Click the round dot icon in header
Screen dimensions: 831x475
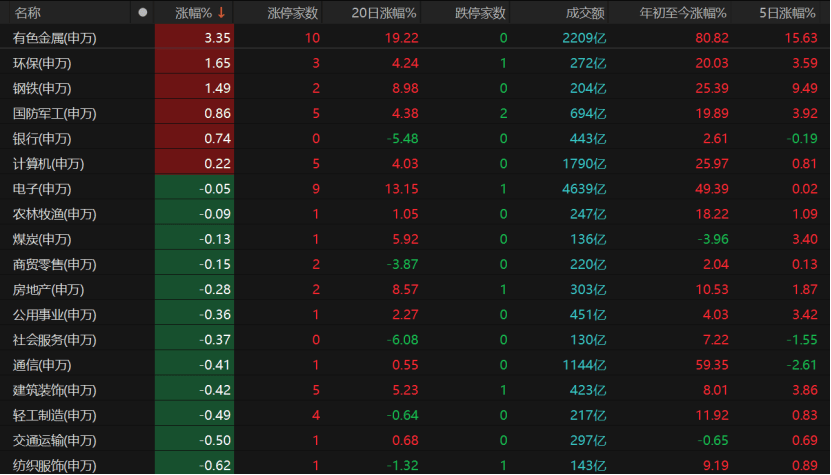pos(143,13)
